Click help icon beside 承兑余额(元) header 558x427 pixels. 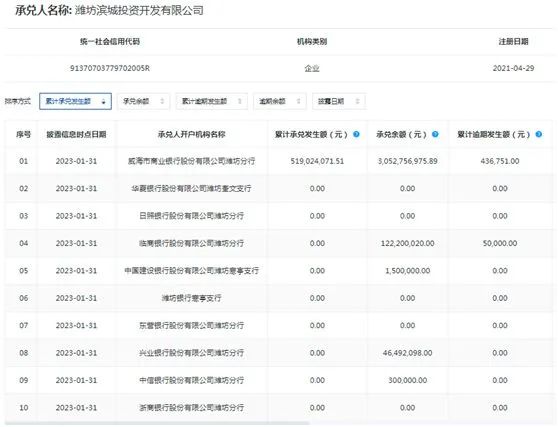[435, 134]
